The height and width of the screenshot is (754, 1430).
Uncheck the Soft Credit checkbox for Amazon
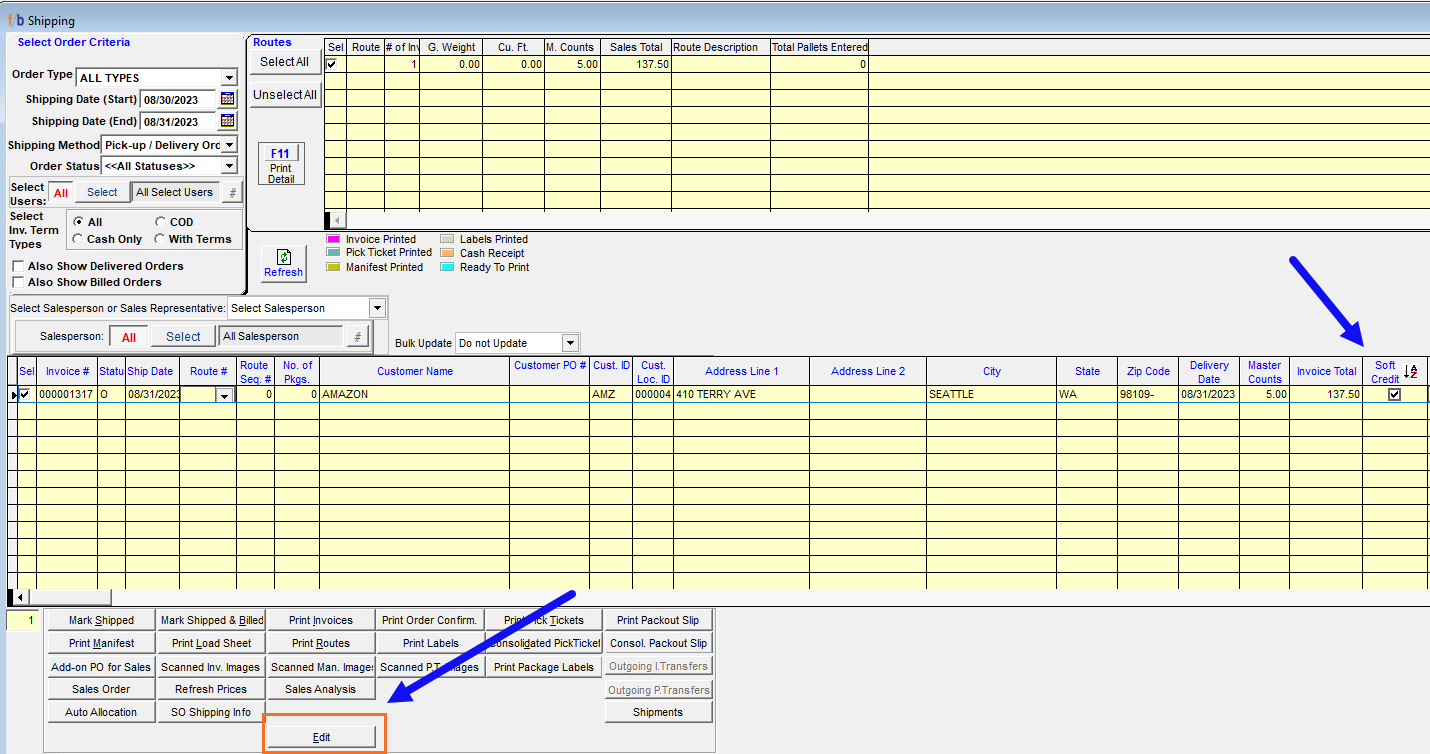[1394, 395]
